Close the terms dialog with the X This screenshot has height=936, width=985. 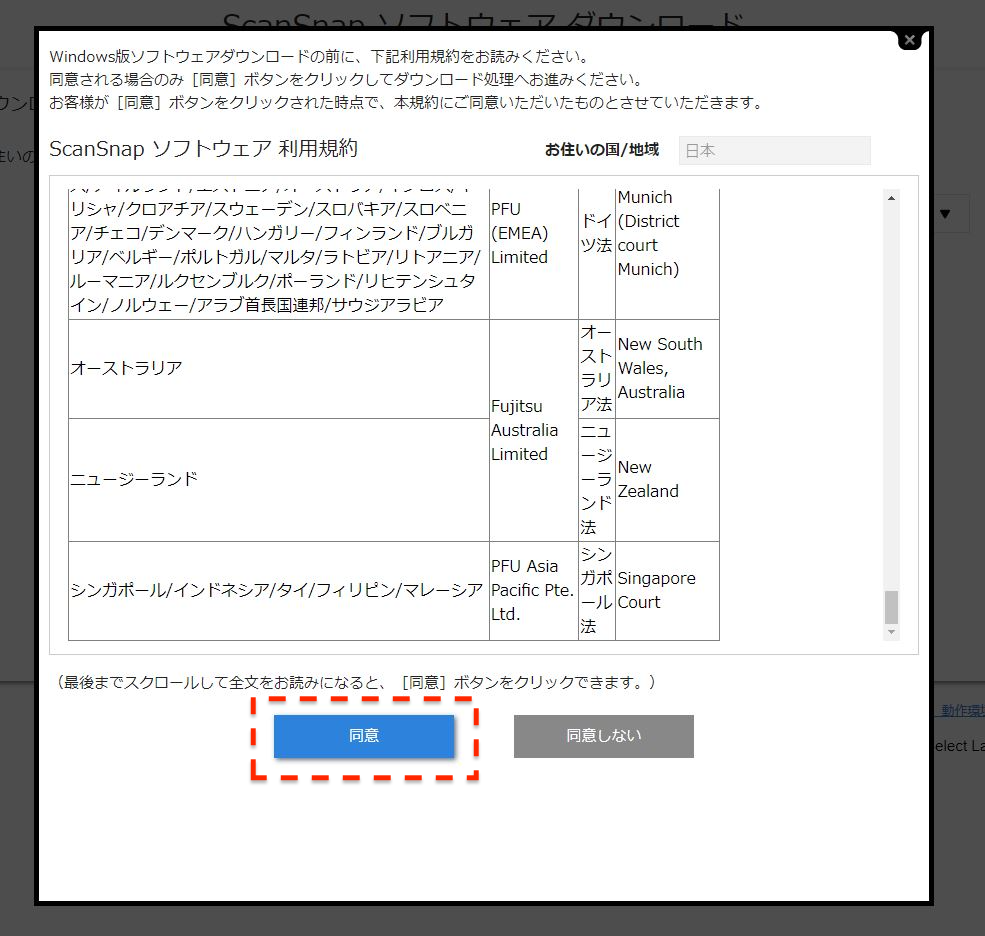pyautogui.click(x=909, y=40)
